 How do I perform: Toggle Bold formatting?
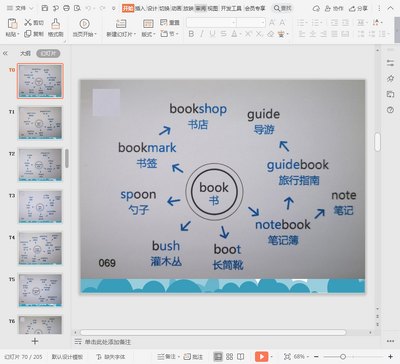pyautogui.click(x=191, y=34)
